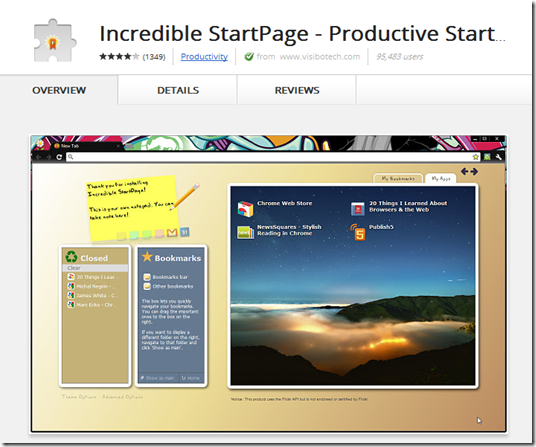Open the REVIEWS tab

pos(297,90)
